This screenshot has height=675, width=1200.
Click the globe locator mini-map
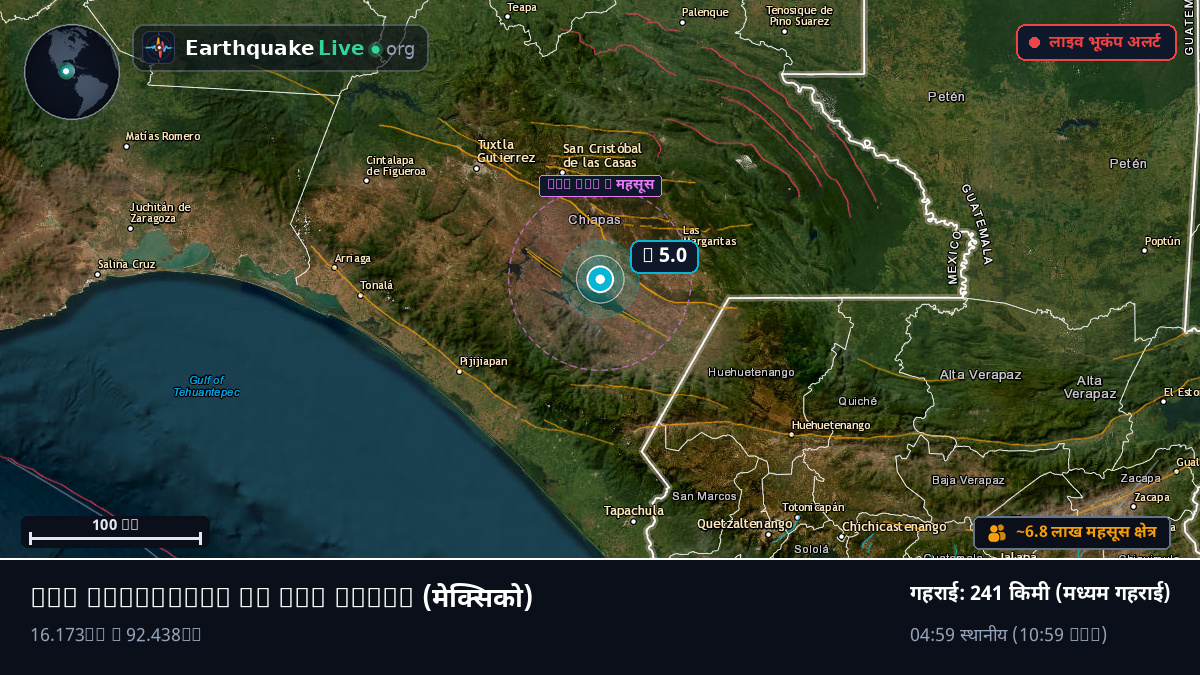coord(72,72)
